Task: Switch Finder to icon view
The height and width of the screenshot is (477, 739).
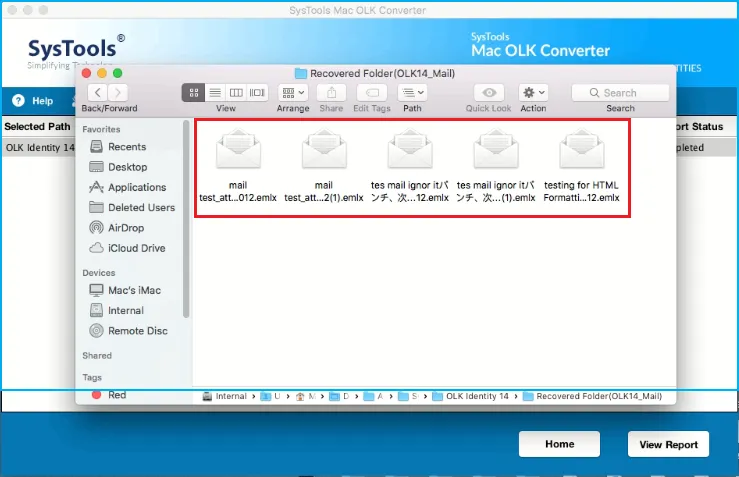Action: tap(193, 92)
